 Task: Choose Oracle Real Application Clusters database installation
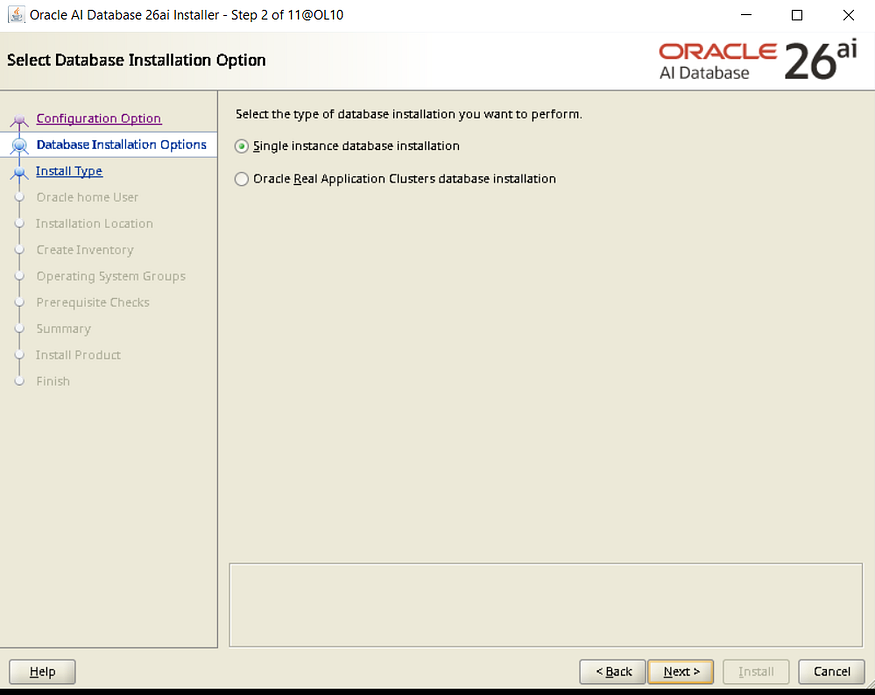click(x=241, y=179)
